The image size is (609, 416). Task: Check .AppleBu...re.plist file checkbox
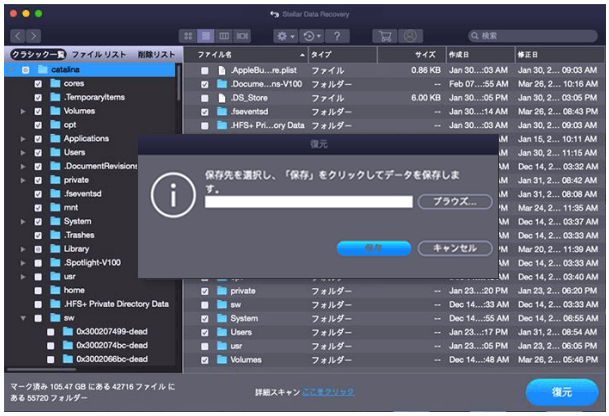point(205,71)
